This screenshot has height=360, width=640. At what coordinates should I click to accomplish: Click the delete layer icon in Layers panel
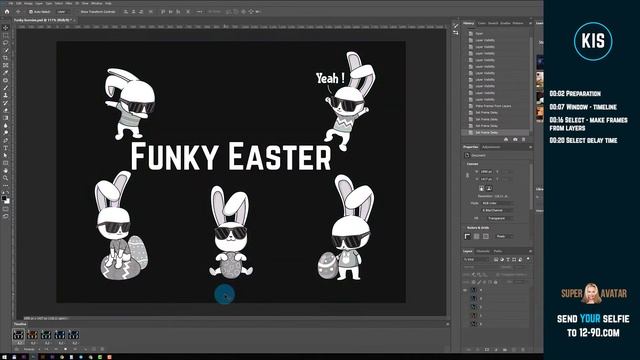point(524,350)
